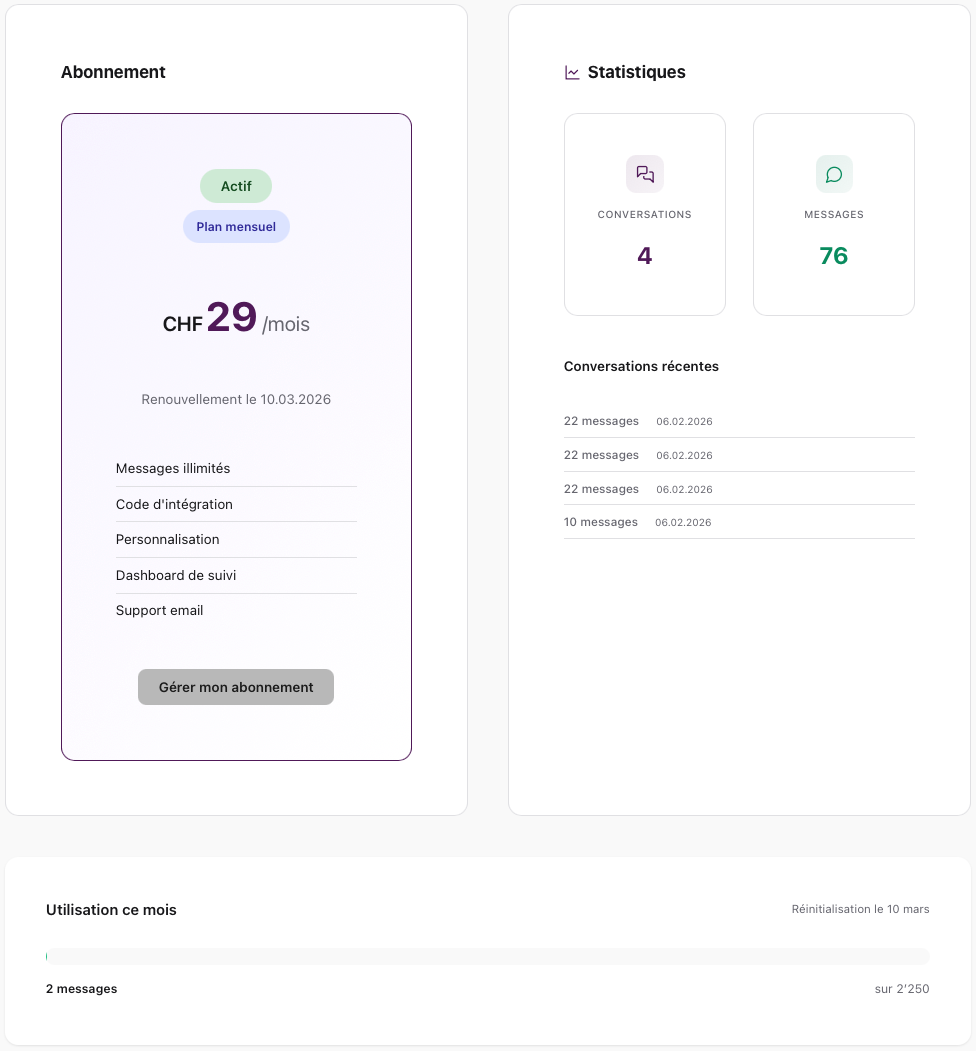
Task: Click the chart icon next to Statistiques
Action: click(571, 72)
